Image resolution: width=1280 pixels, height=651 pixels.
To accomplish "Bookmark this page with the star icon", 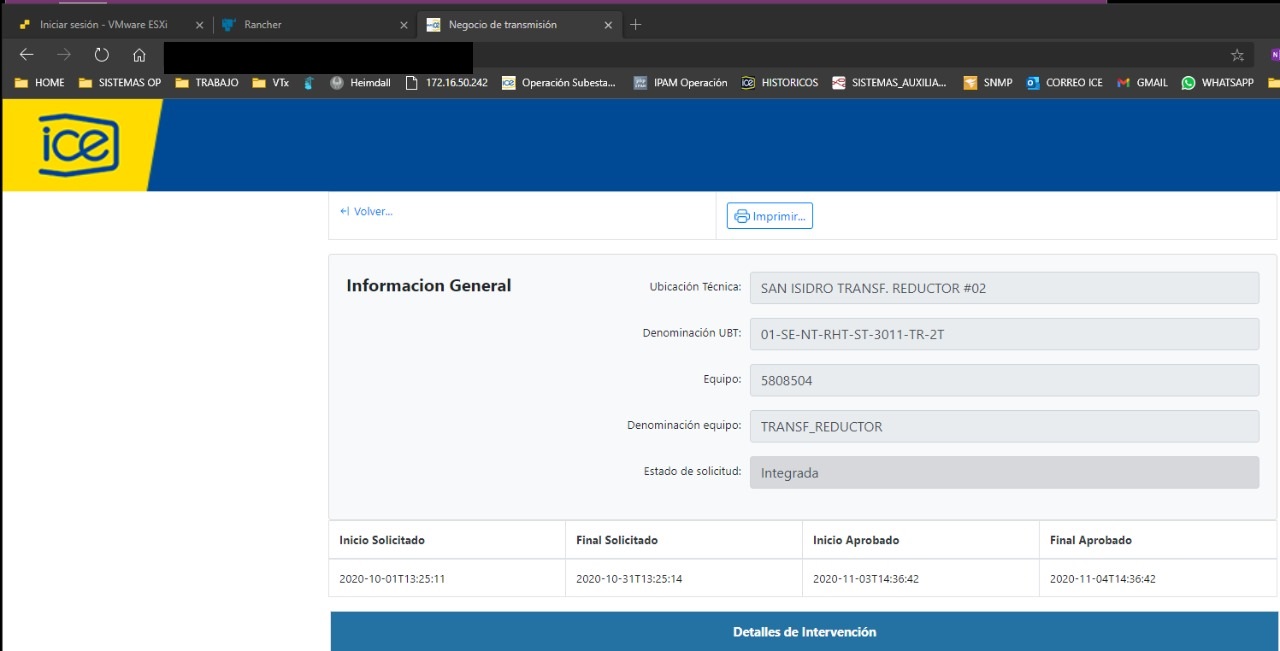I will click(x=1237, y=55).
